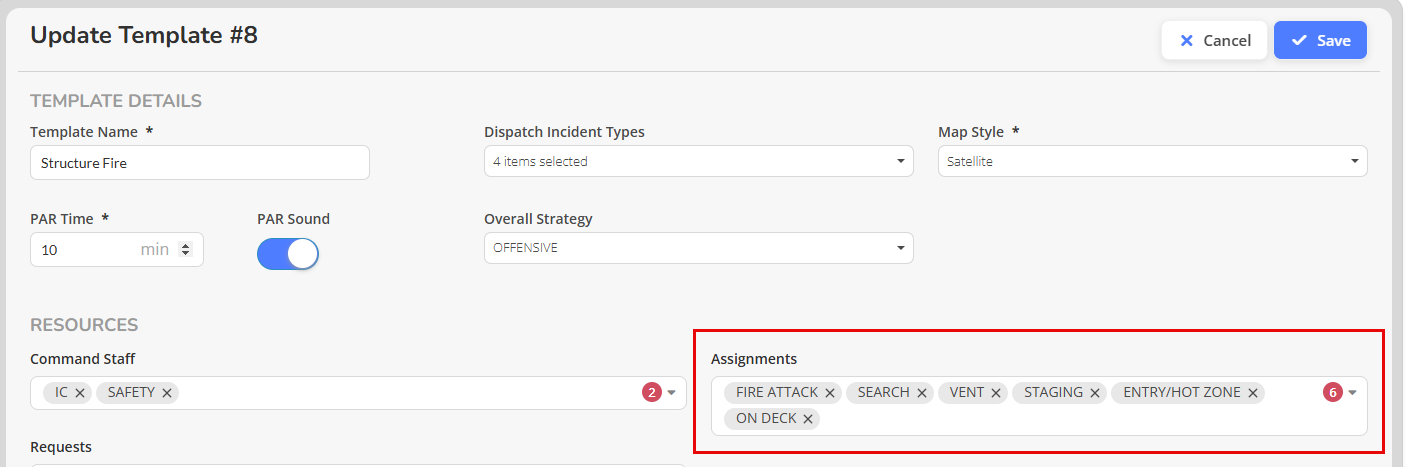Screen dimensions: 1409x467
Task: Remove the IC tag from Command Staff
Action: pos(80,393)
